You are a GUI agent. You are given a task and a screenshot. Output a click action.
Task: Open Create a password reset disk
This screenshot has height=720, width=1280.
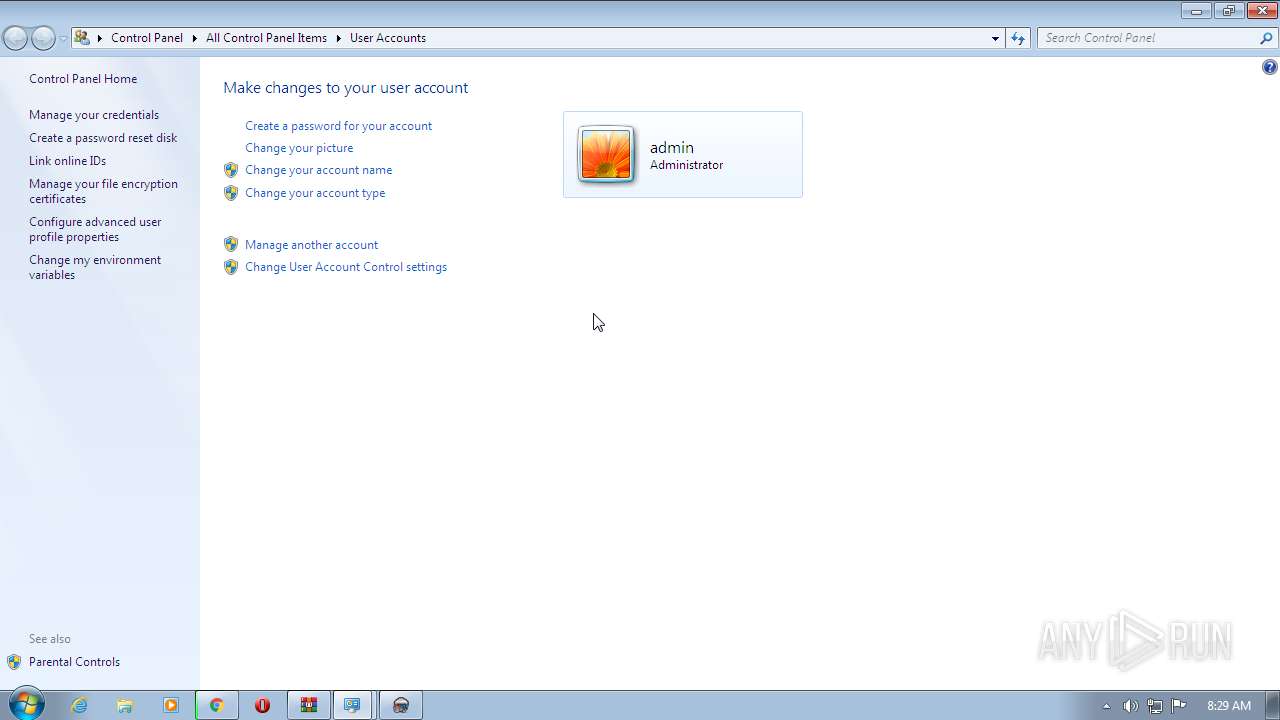[103, 138]
